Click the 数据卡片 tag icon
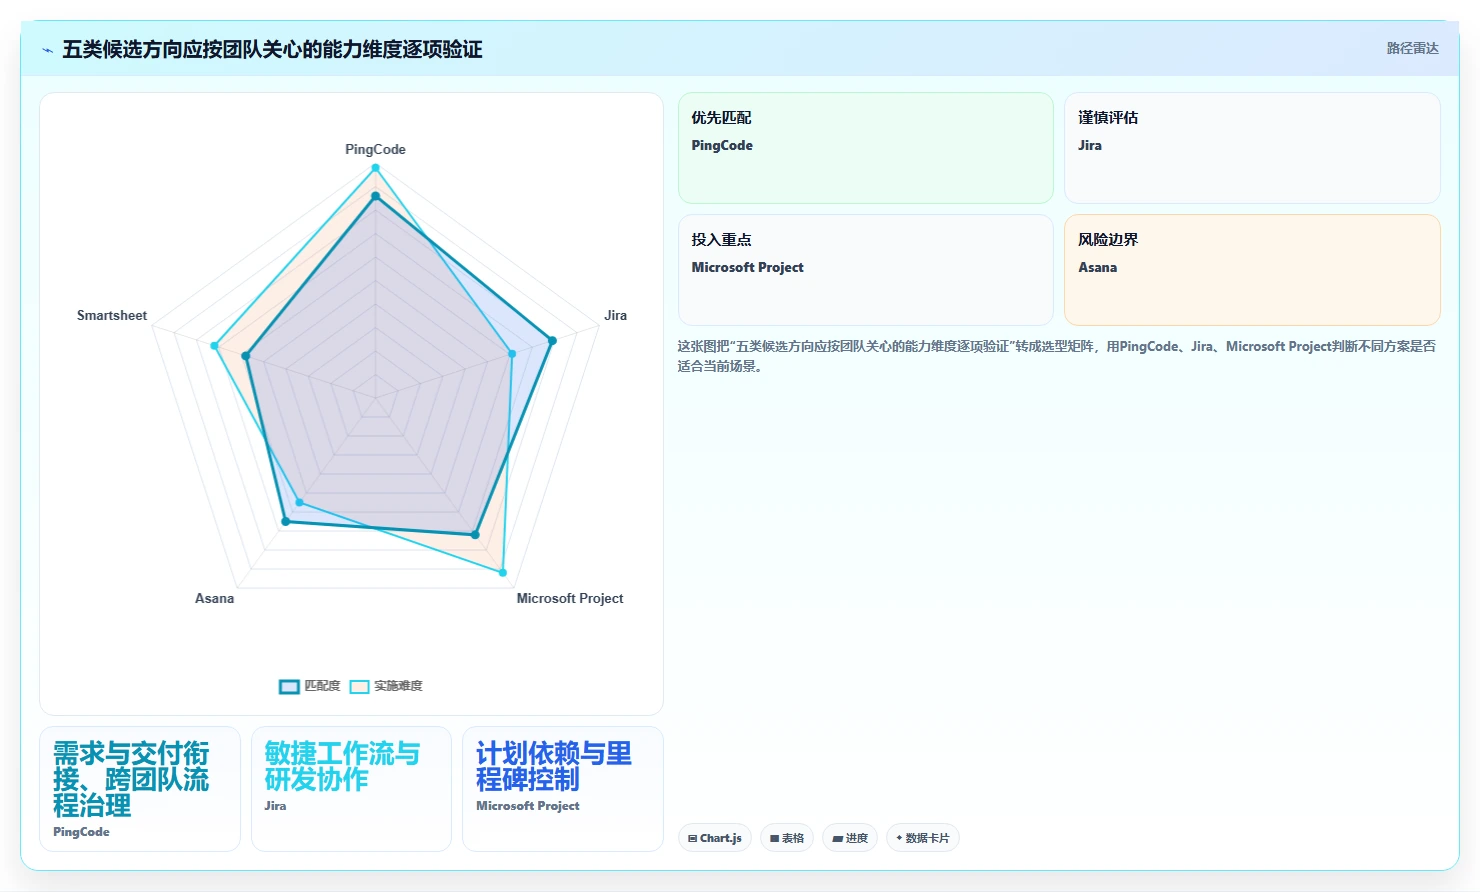 pyautogui.click(x=899, y=838)
